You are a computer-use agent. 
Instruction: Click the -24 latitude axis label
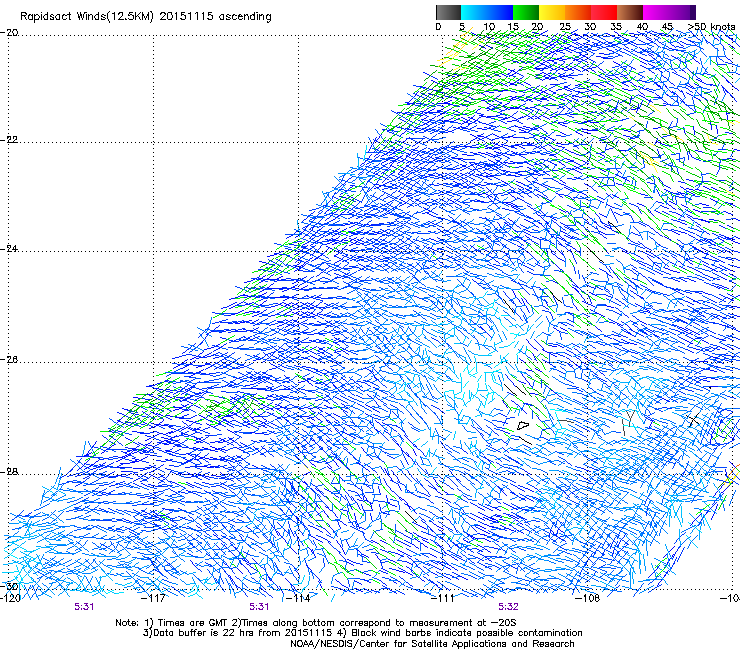pos(9,248)
